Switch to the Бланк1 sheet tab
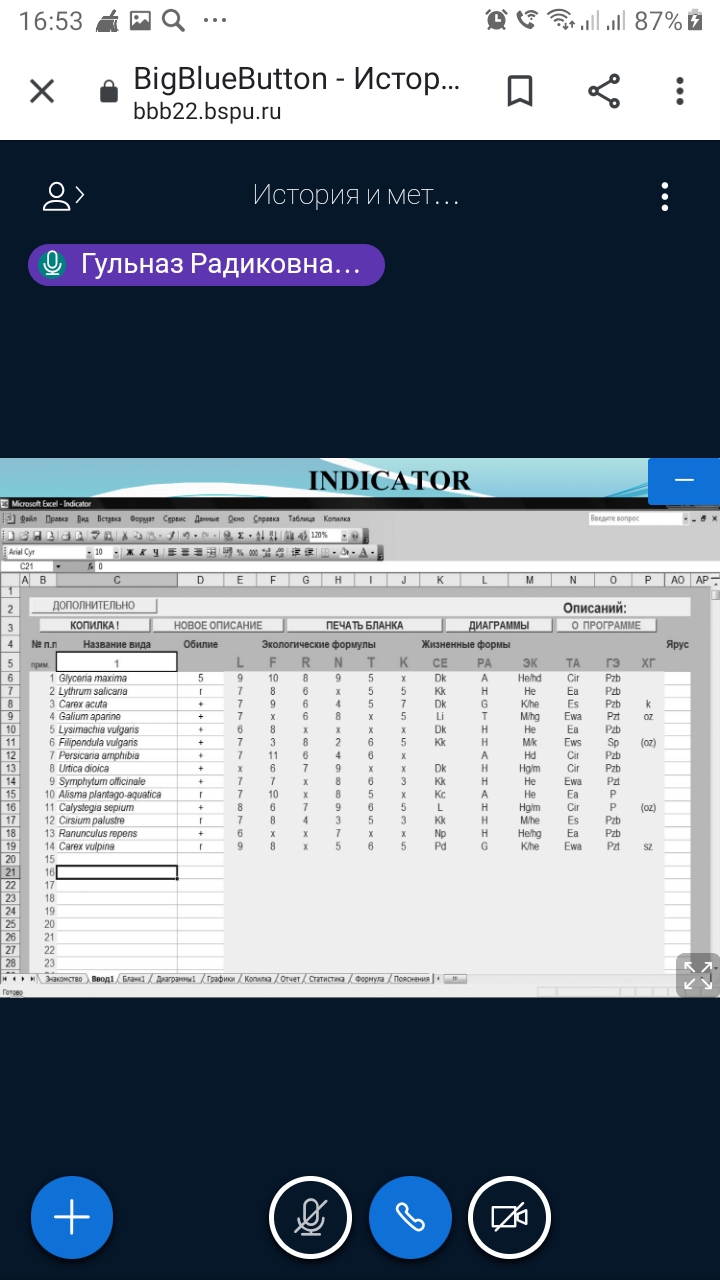 (132, 979)
